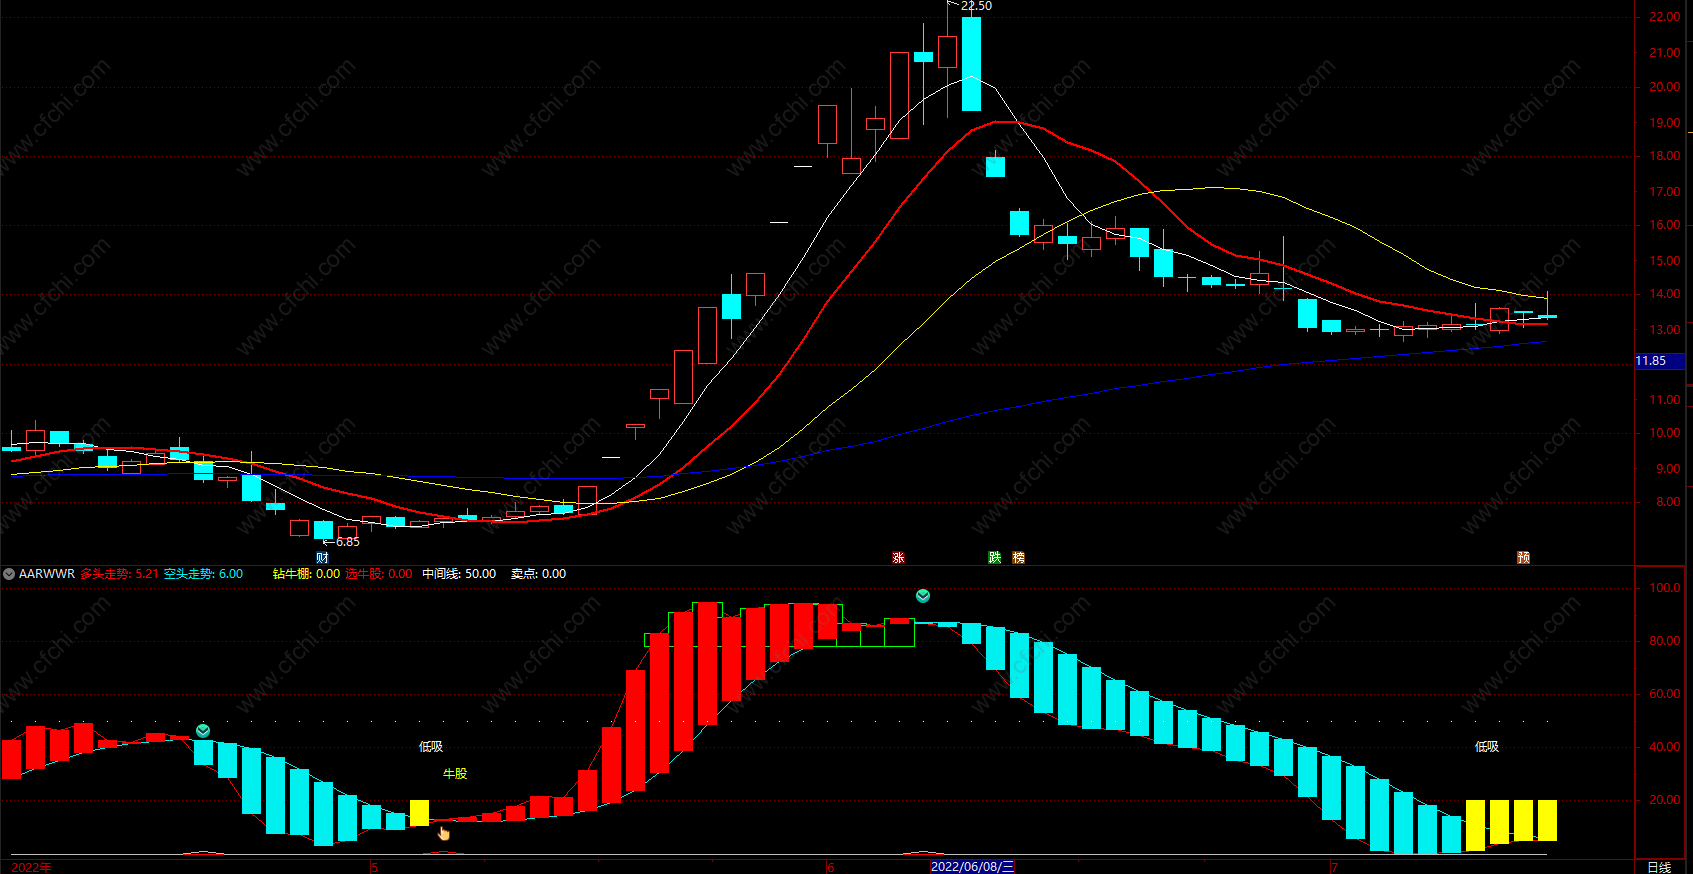The width and height of the screenshot is (1693, 874).
Task: Click the 牛股 signal label in the indicator
Action: (x=455, y=774)
